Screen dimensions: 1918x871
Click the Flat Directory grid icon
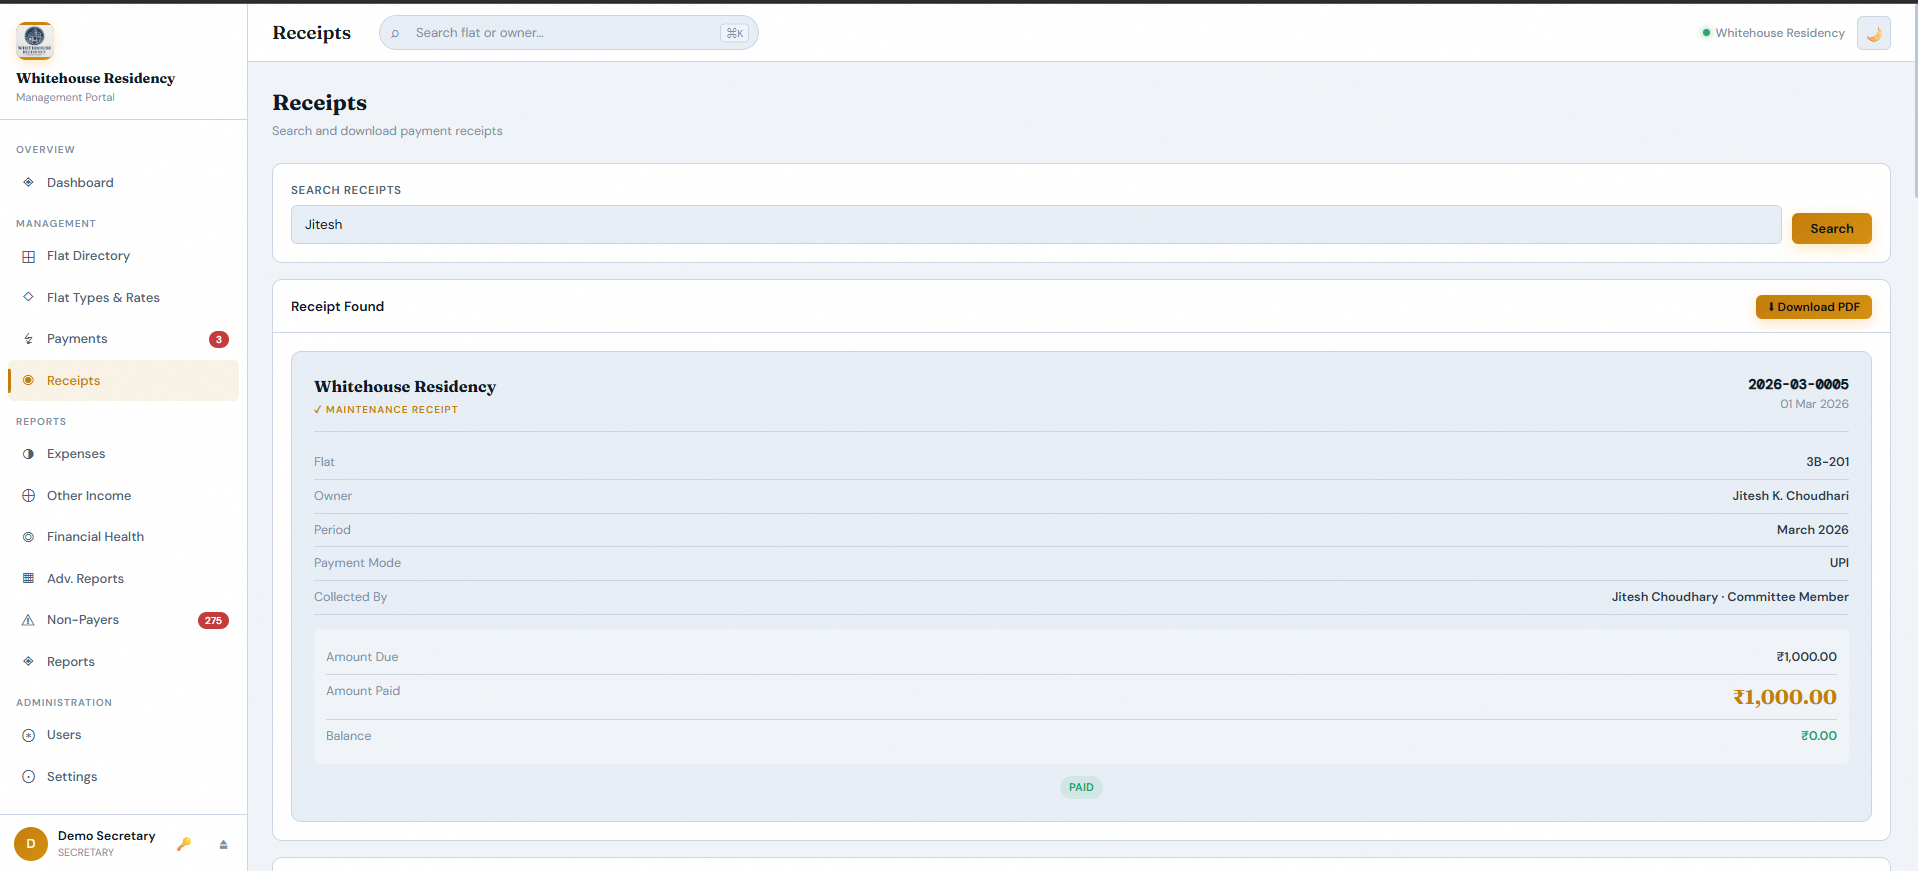click(29, 257)
